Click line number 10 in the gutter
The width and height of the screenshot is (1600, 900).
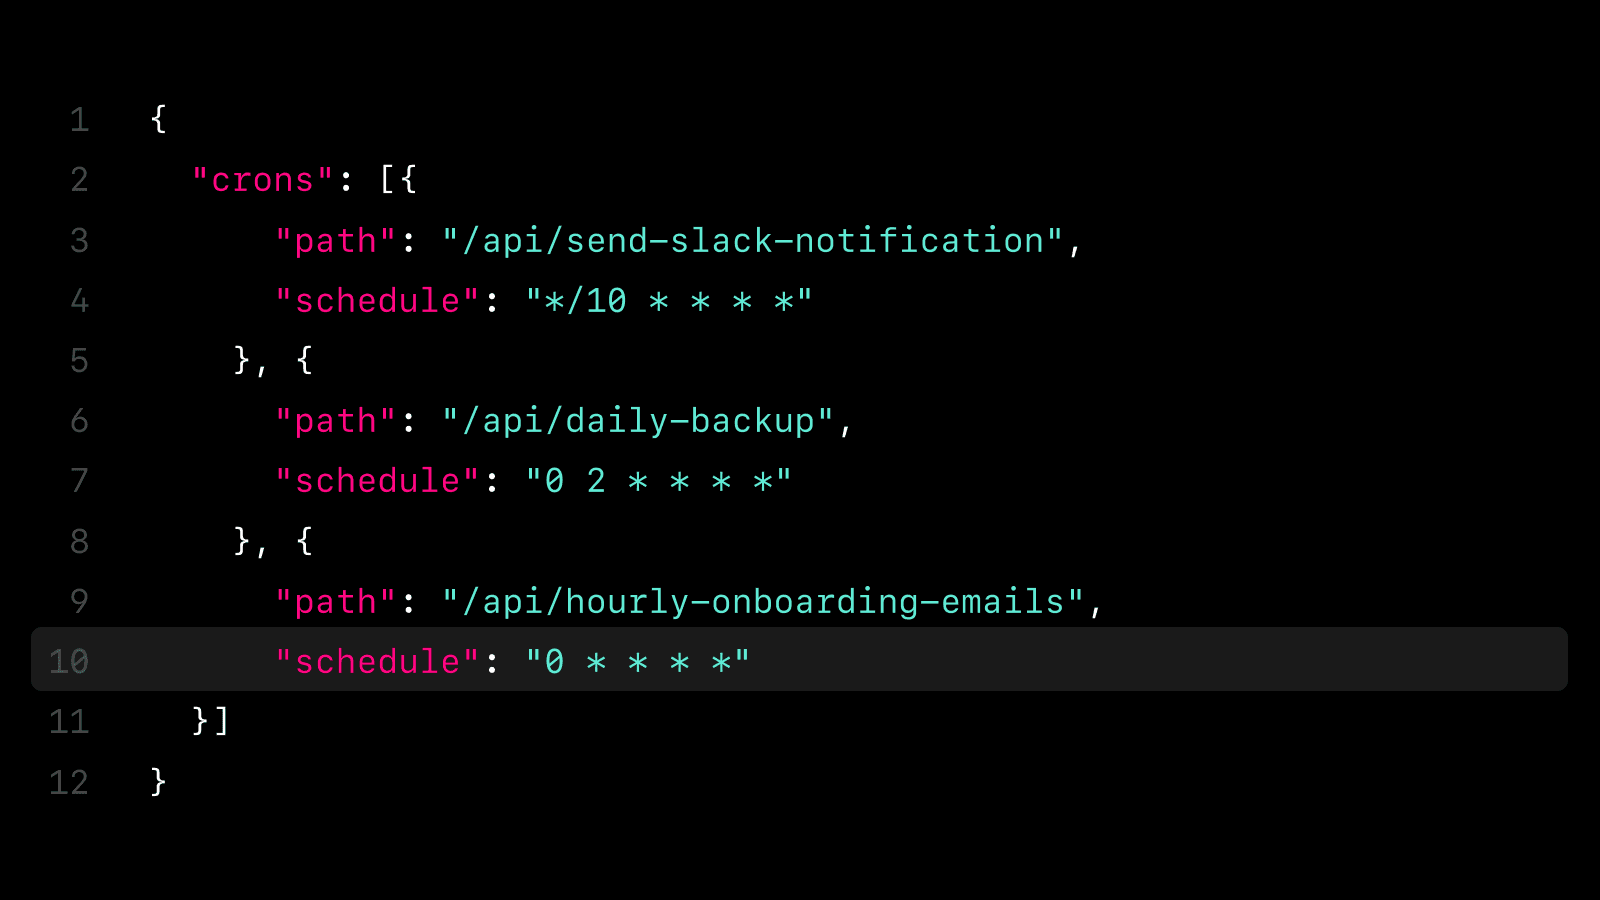click(x=69, y=662)
